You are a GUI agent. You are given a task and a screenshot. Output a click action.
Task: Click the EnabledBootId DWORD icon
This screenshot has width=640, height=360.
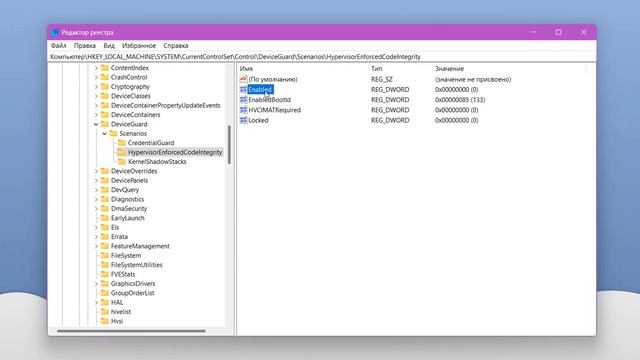click(x=243, y=100)
